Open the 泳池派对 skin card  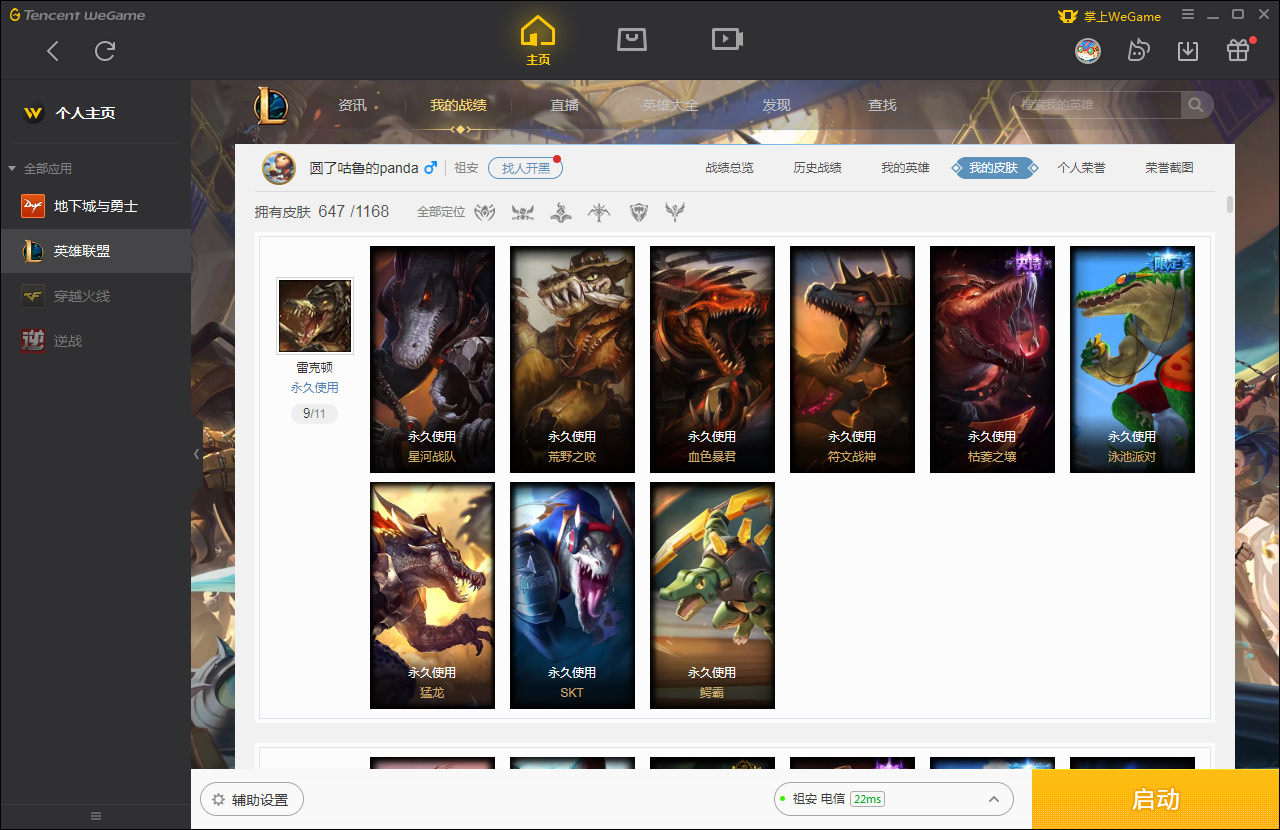tap(1132, 360)
